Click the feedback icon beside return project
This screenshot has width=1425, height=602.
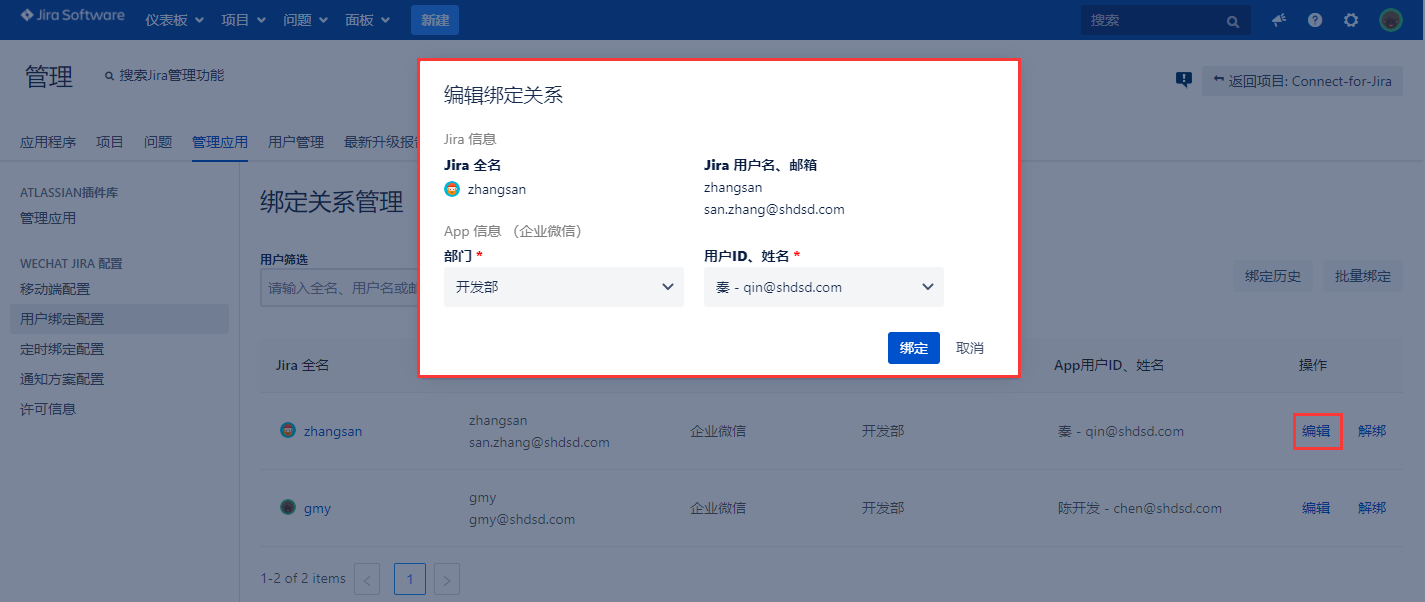[x=1183, y=80]
